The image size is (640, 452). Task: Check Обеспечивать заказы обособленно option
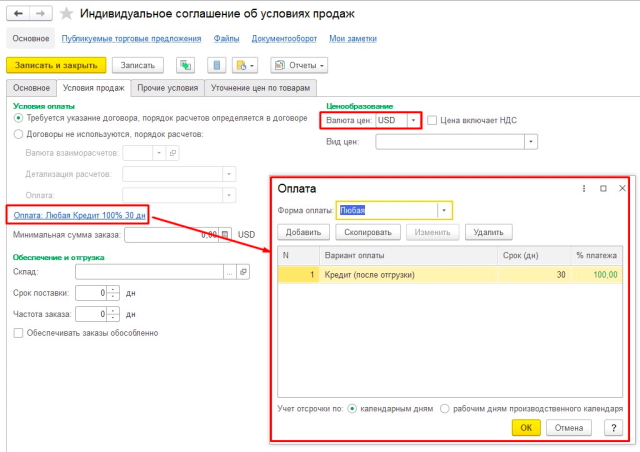[x=19, y=333]
